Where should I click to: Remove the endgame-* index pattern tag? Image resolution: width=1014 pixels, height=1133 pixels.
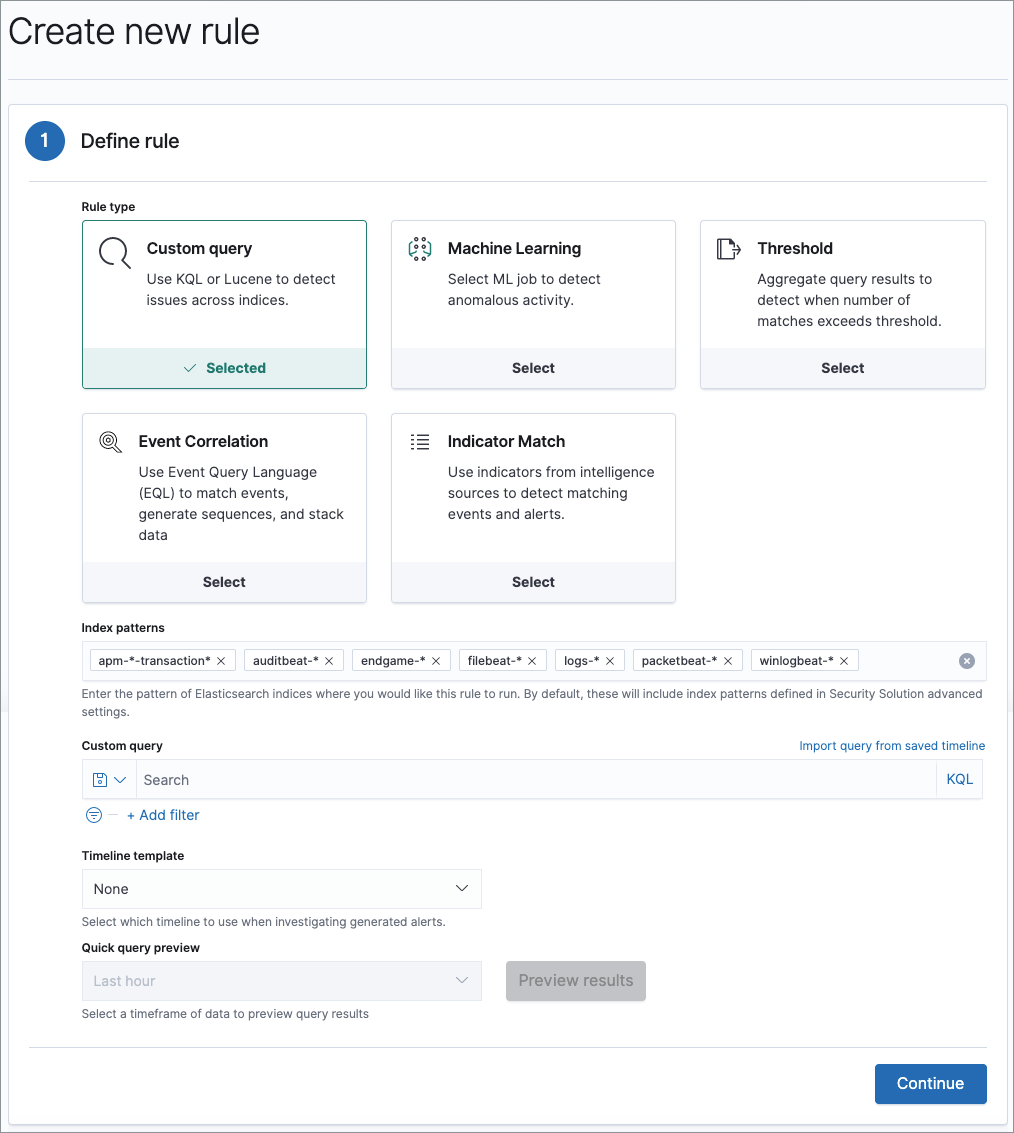point(436,661)
